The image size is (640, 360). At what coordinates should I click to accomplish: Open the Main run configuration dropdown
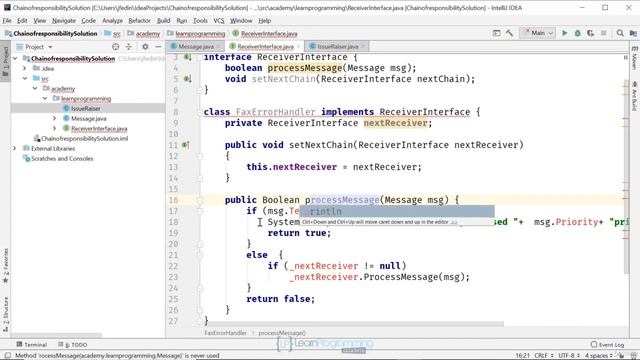coord(537,33)
